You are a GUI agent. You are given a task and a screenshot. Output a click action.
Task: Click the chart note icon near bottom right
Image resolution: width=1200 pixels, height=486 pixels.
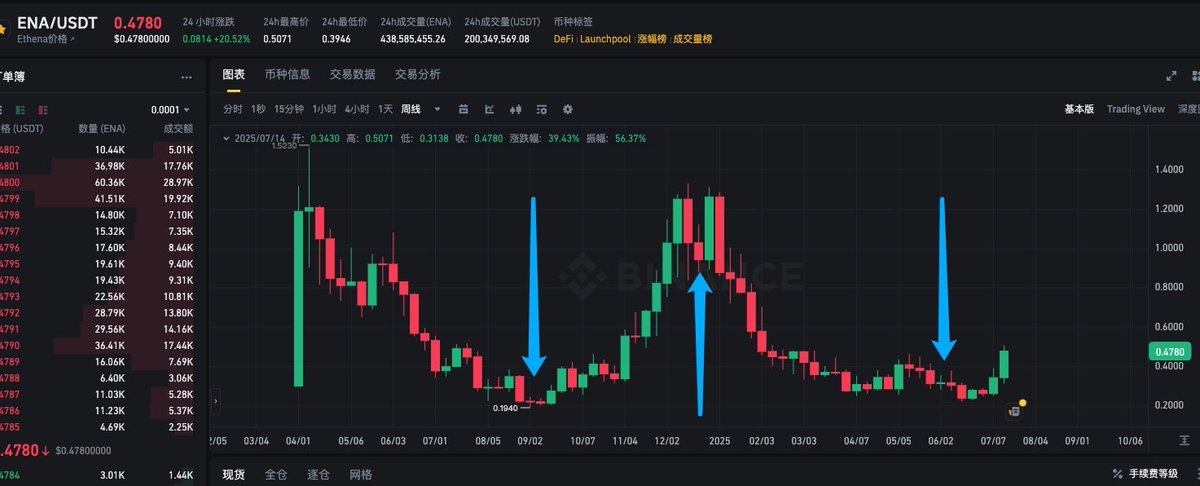1013,411
